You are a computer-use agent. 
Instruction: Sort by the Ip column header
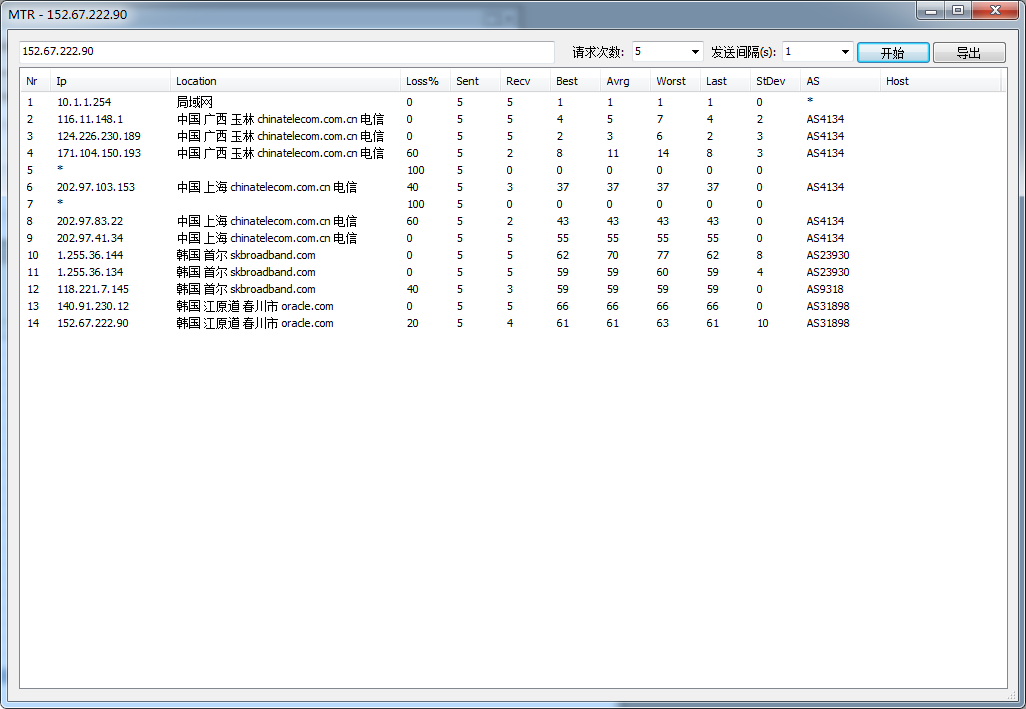110,81
